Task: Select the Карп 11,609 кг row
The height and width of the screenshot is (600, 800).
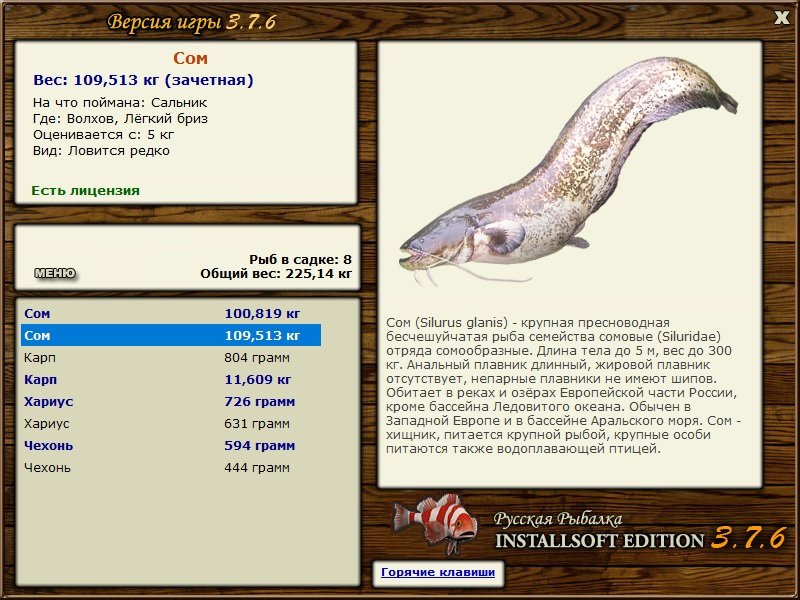Action: tap(171, 380)
